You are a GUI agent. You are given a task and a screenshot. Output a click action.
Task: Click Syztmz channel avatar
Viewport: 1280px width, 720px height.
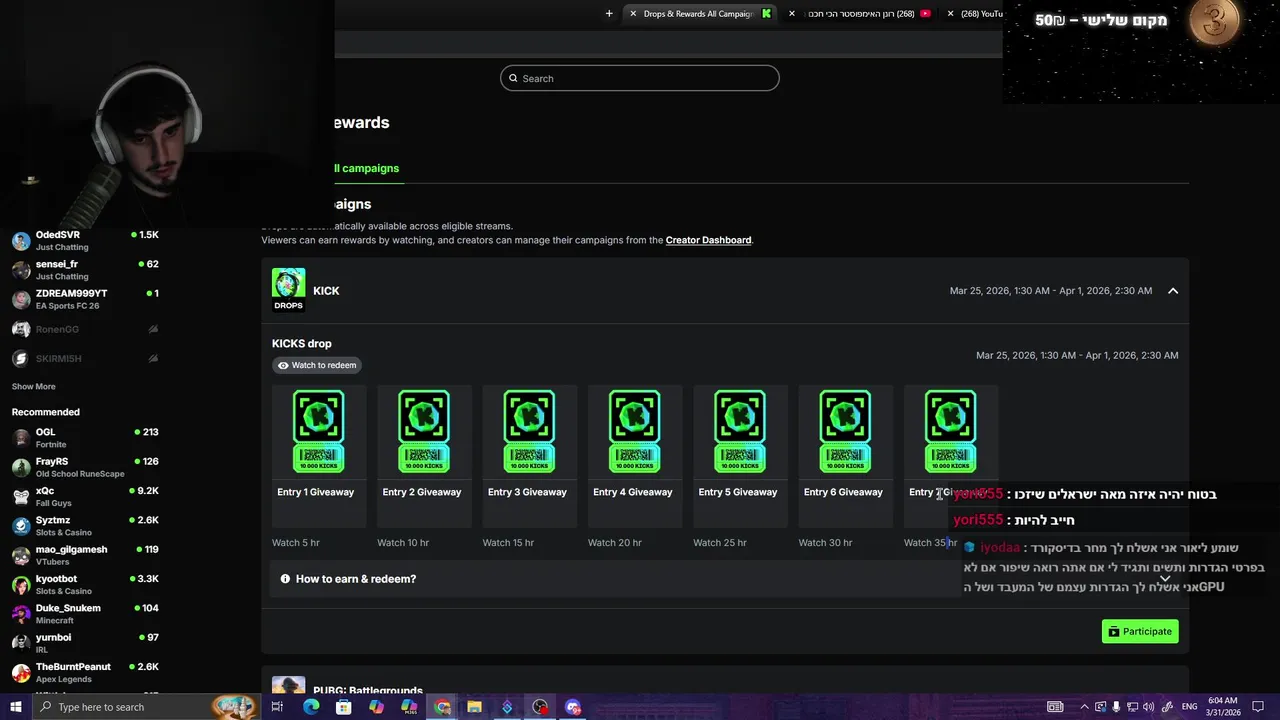21,526
